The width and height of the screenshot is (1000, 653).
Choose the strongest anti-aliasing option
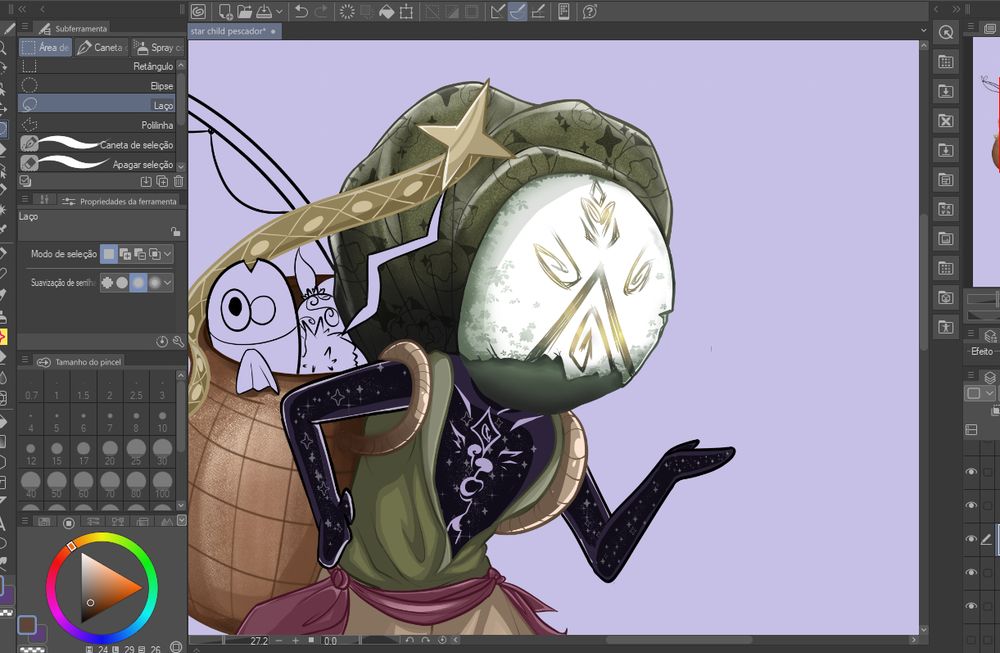(x=155, y=282)
